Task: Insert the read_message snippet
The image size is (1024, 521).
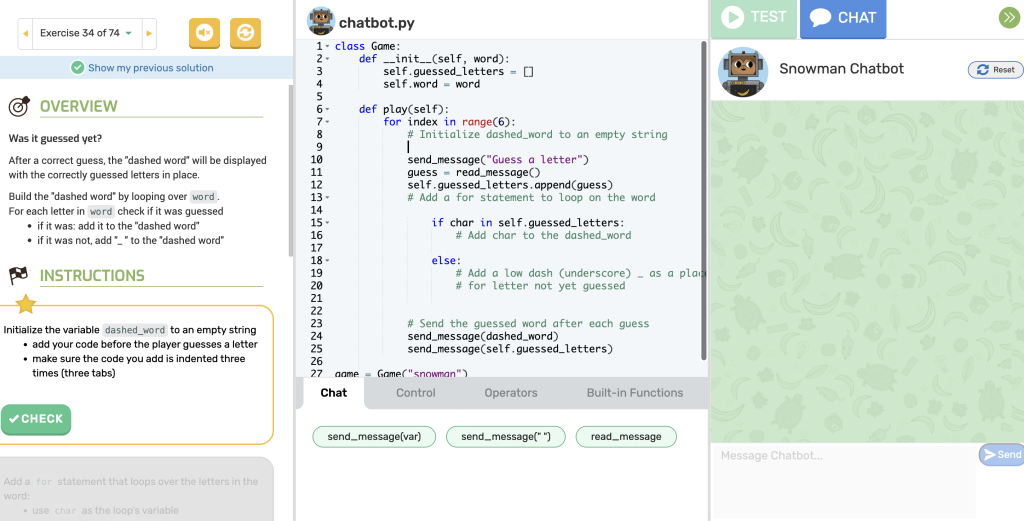Action: point(626,437)
